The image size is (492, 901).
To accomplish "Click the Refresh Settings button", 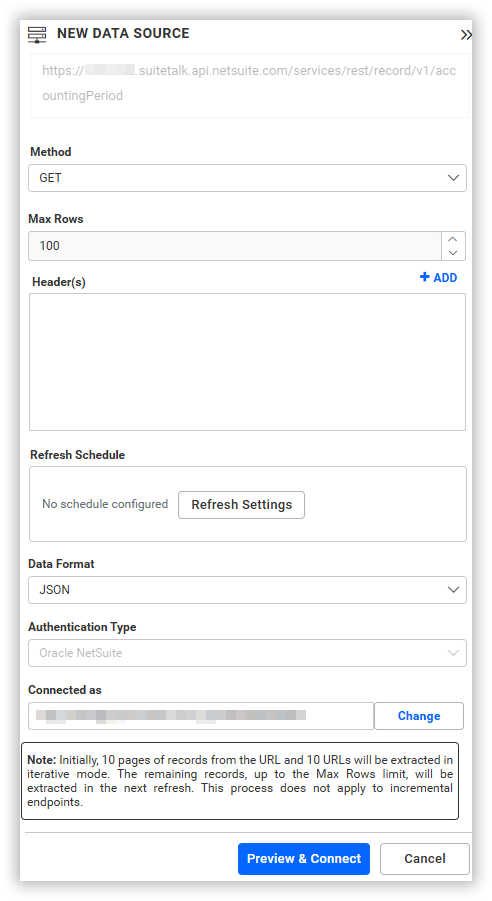I will (x=241, y=505).
